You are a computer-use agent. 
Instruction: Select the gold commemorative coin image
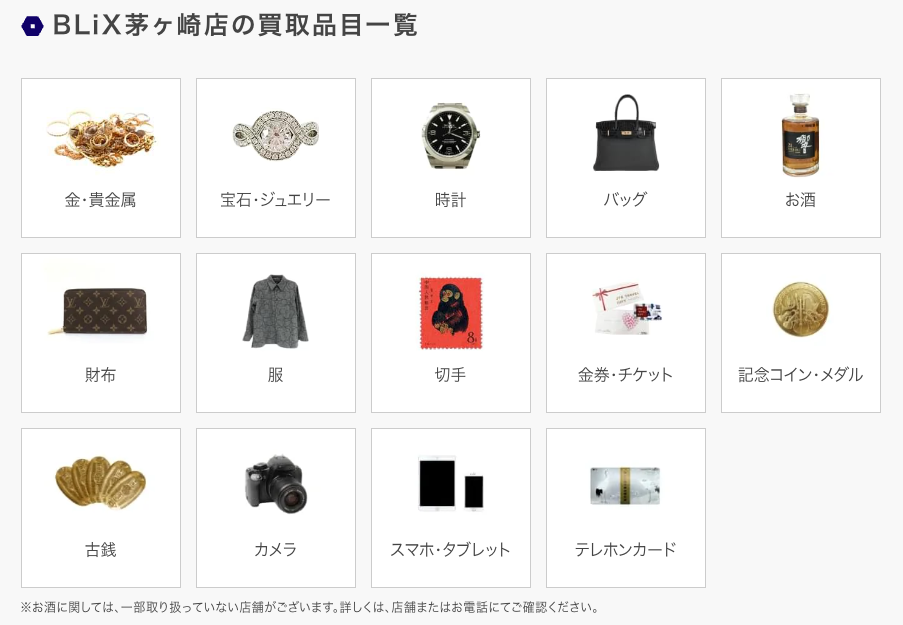pyautogui.click(x=800, y=309)
